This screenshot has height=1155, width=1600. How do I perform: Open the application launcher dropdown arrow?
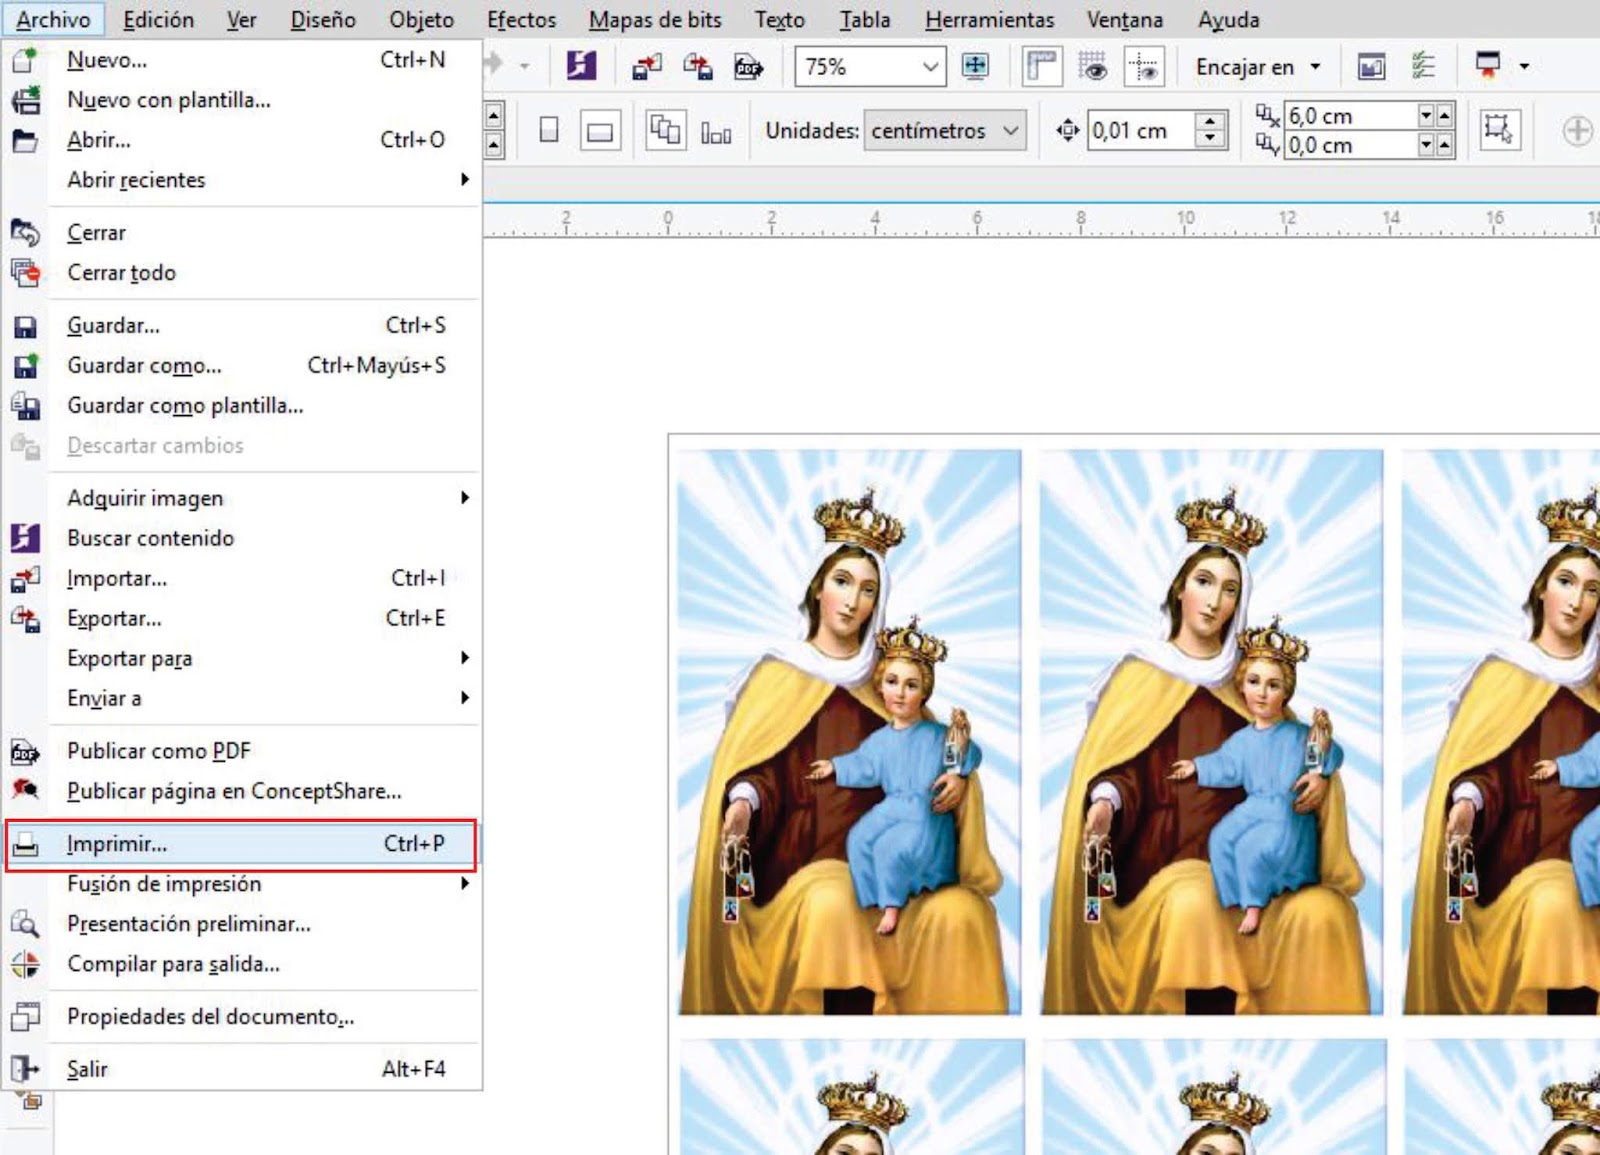click(1524, 67)
